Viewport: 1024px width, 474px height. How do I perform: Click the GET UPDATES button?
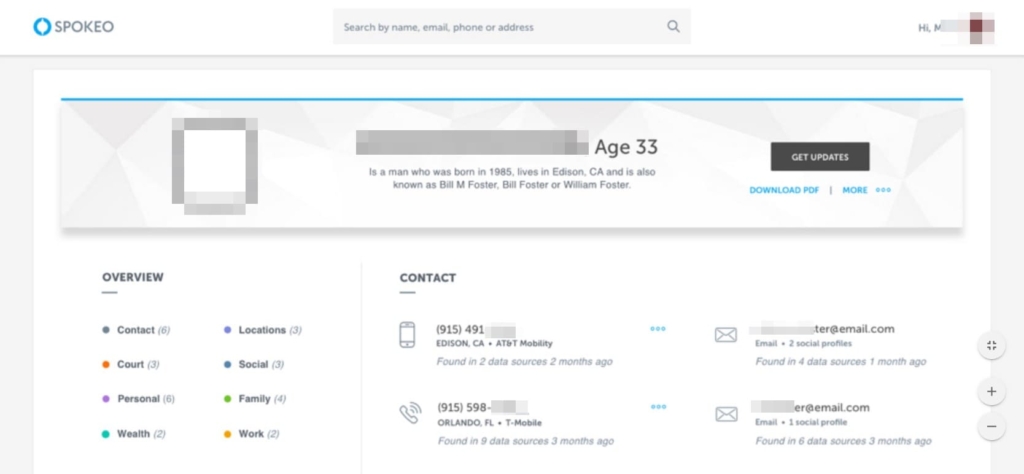[x=820, y=157]
